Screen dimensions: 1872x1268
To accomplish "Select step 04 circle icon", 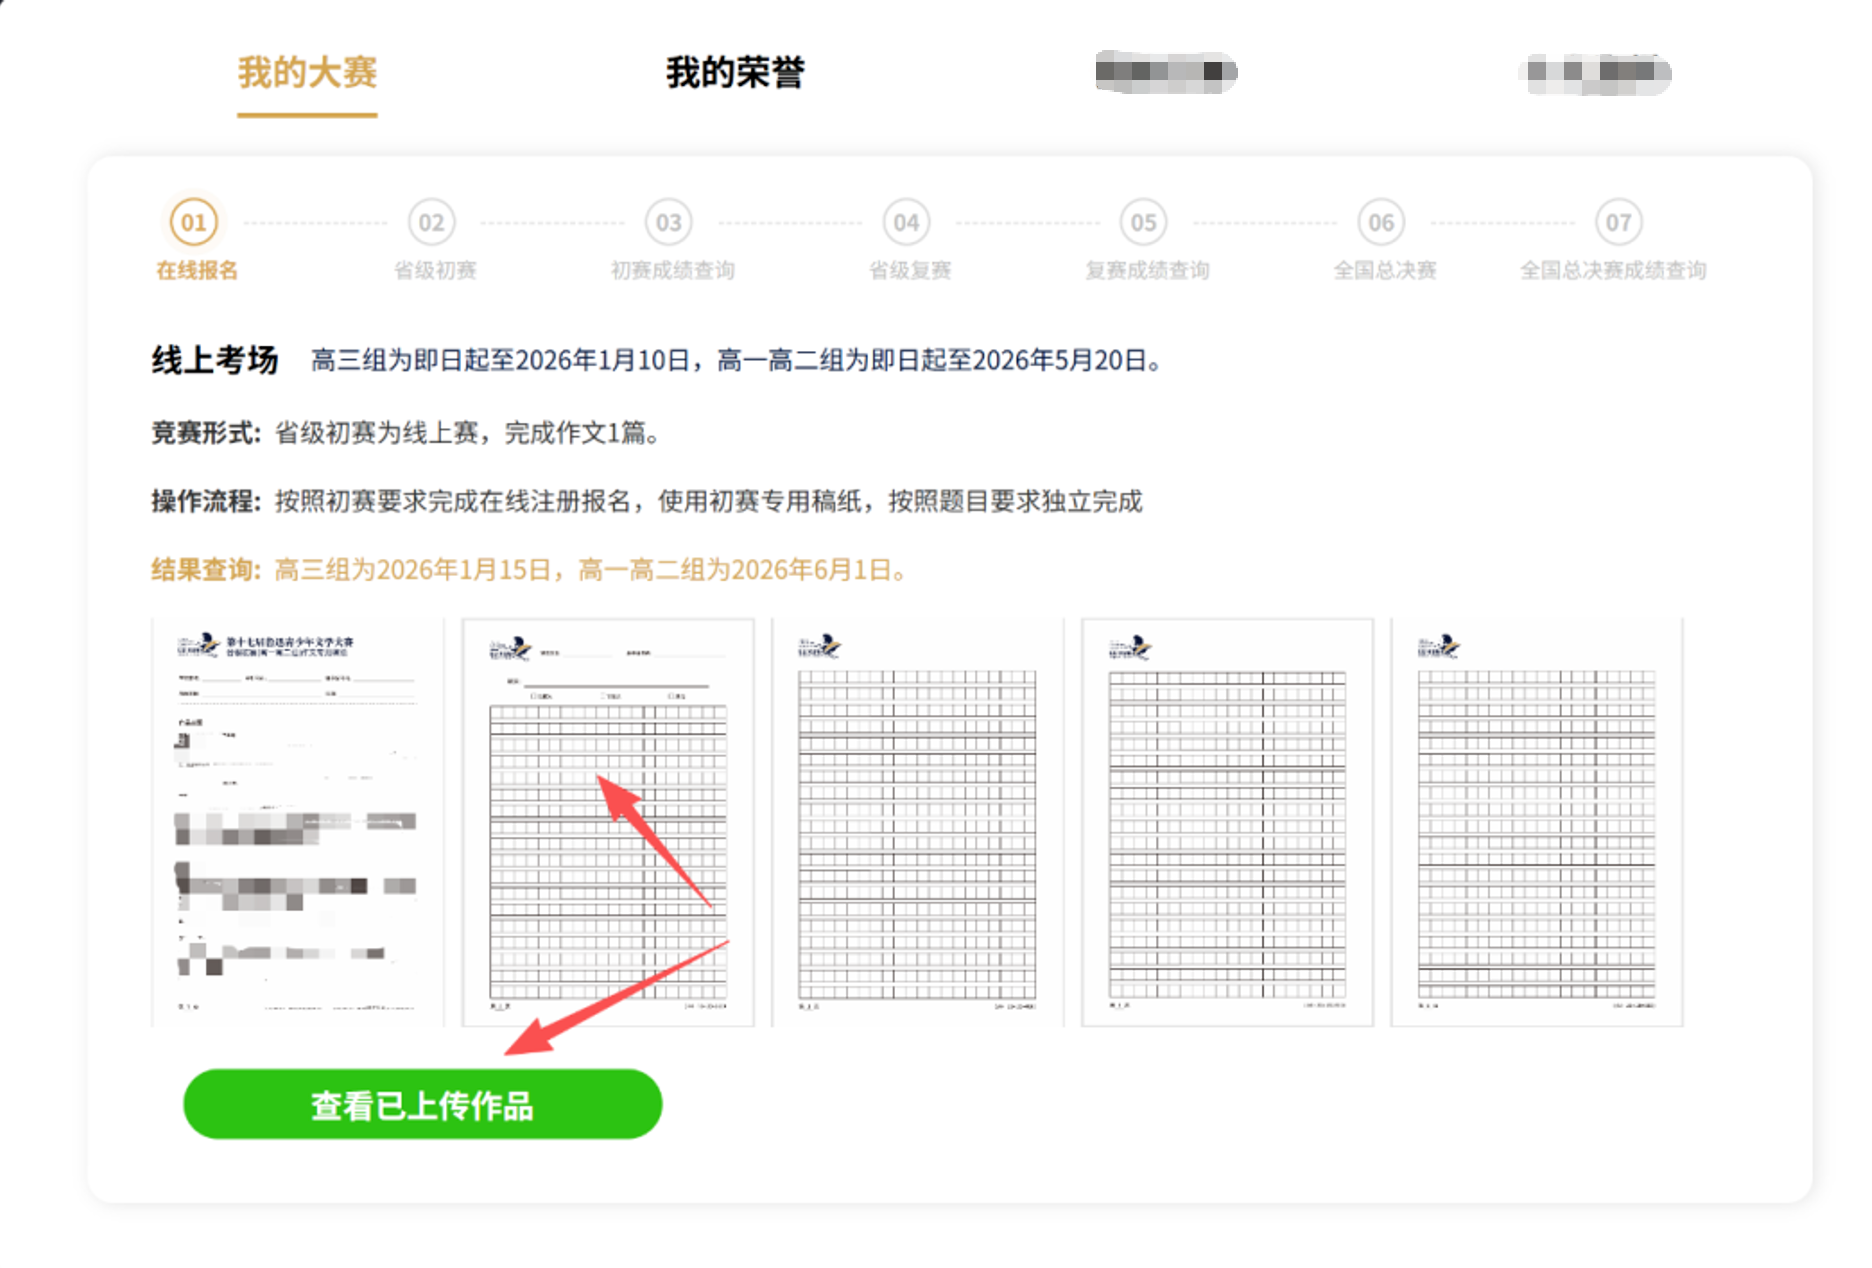I will [x=906, y=222].
